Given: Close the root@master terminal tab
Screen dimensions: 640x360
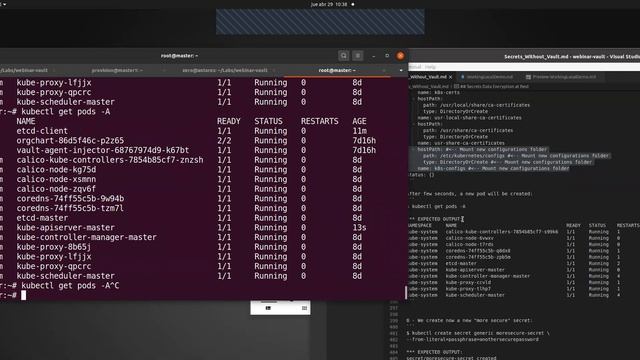Looking at the screenshot, I should pyautogui.click(x=384, y=70).
